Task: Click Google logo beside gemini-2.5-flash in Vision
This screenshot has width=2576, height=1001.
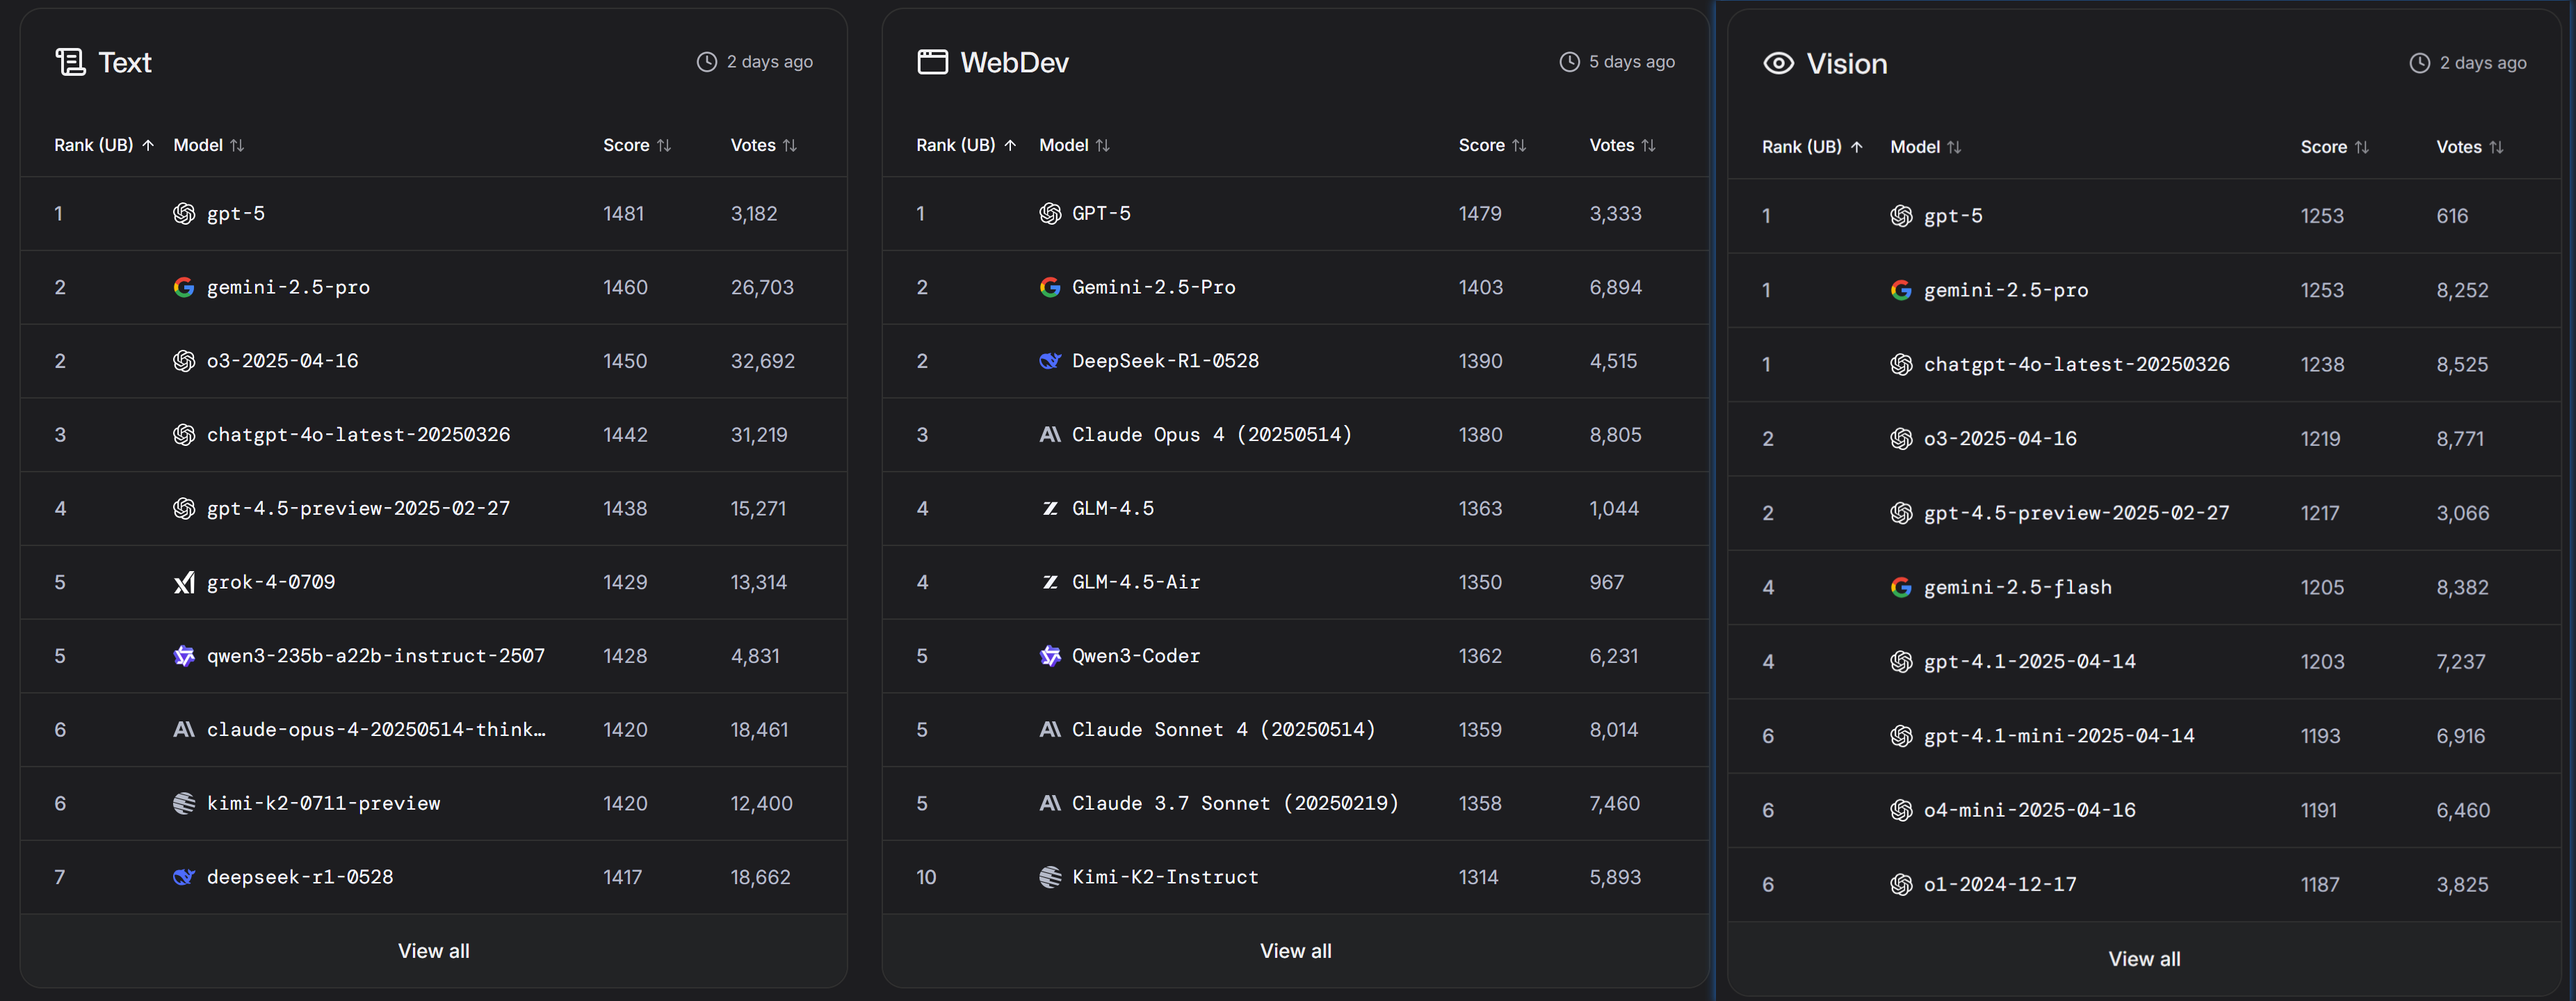Action: point(1901,587)
